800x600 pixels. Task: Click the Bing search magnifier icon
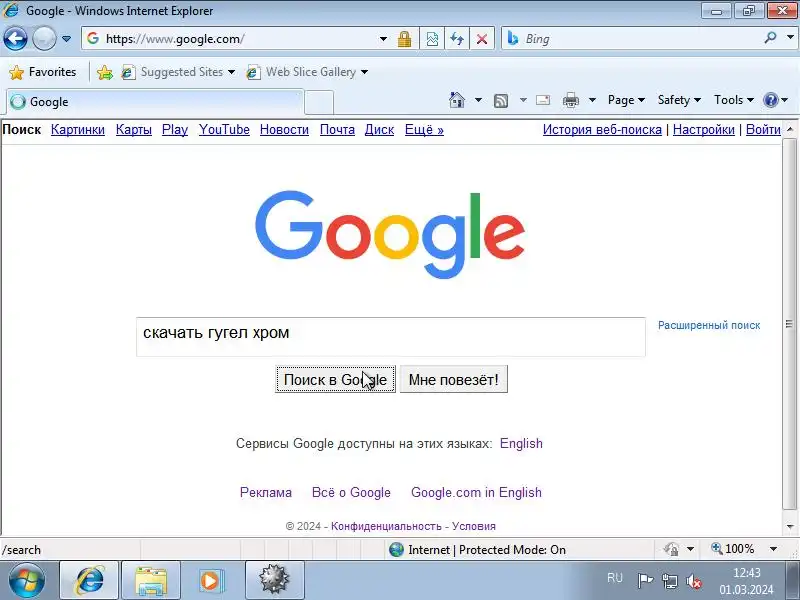770,38
